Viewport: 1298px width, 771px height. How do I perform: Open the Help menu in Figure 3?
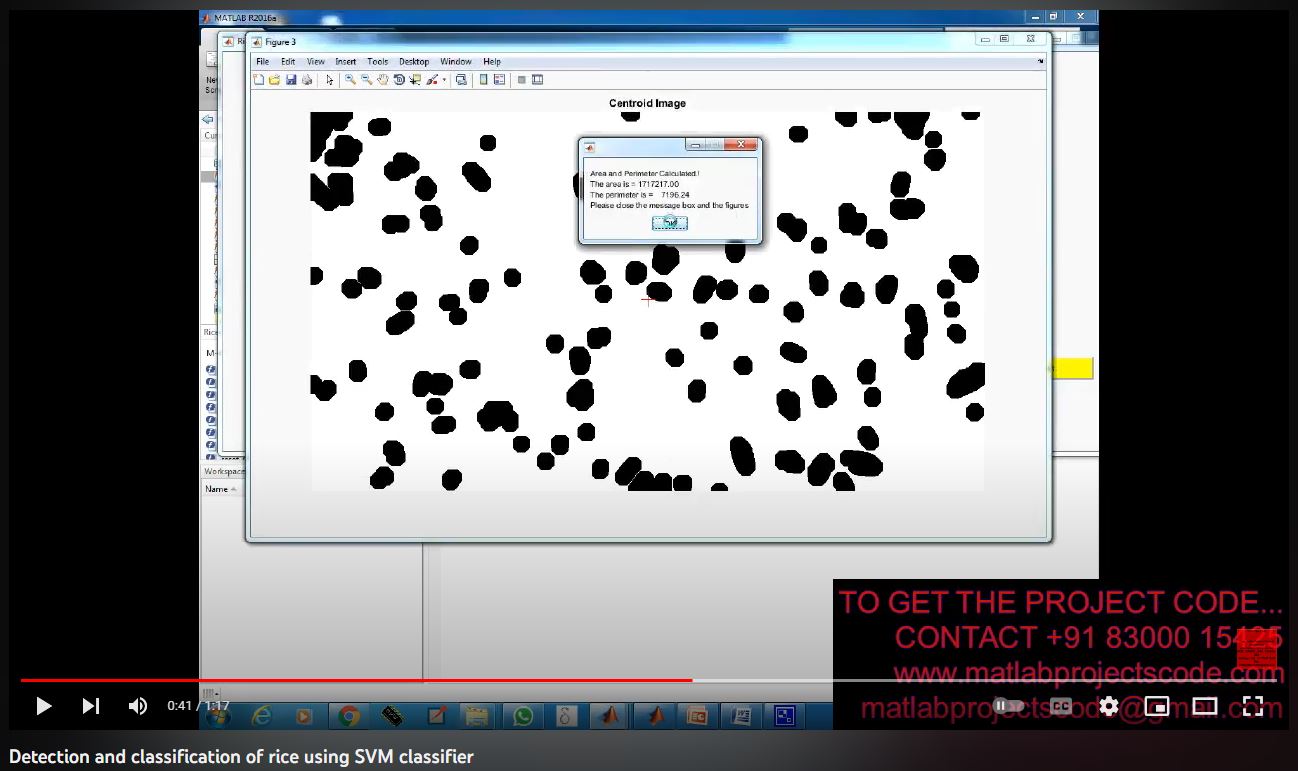(492, 62)
